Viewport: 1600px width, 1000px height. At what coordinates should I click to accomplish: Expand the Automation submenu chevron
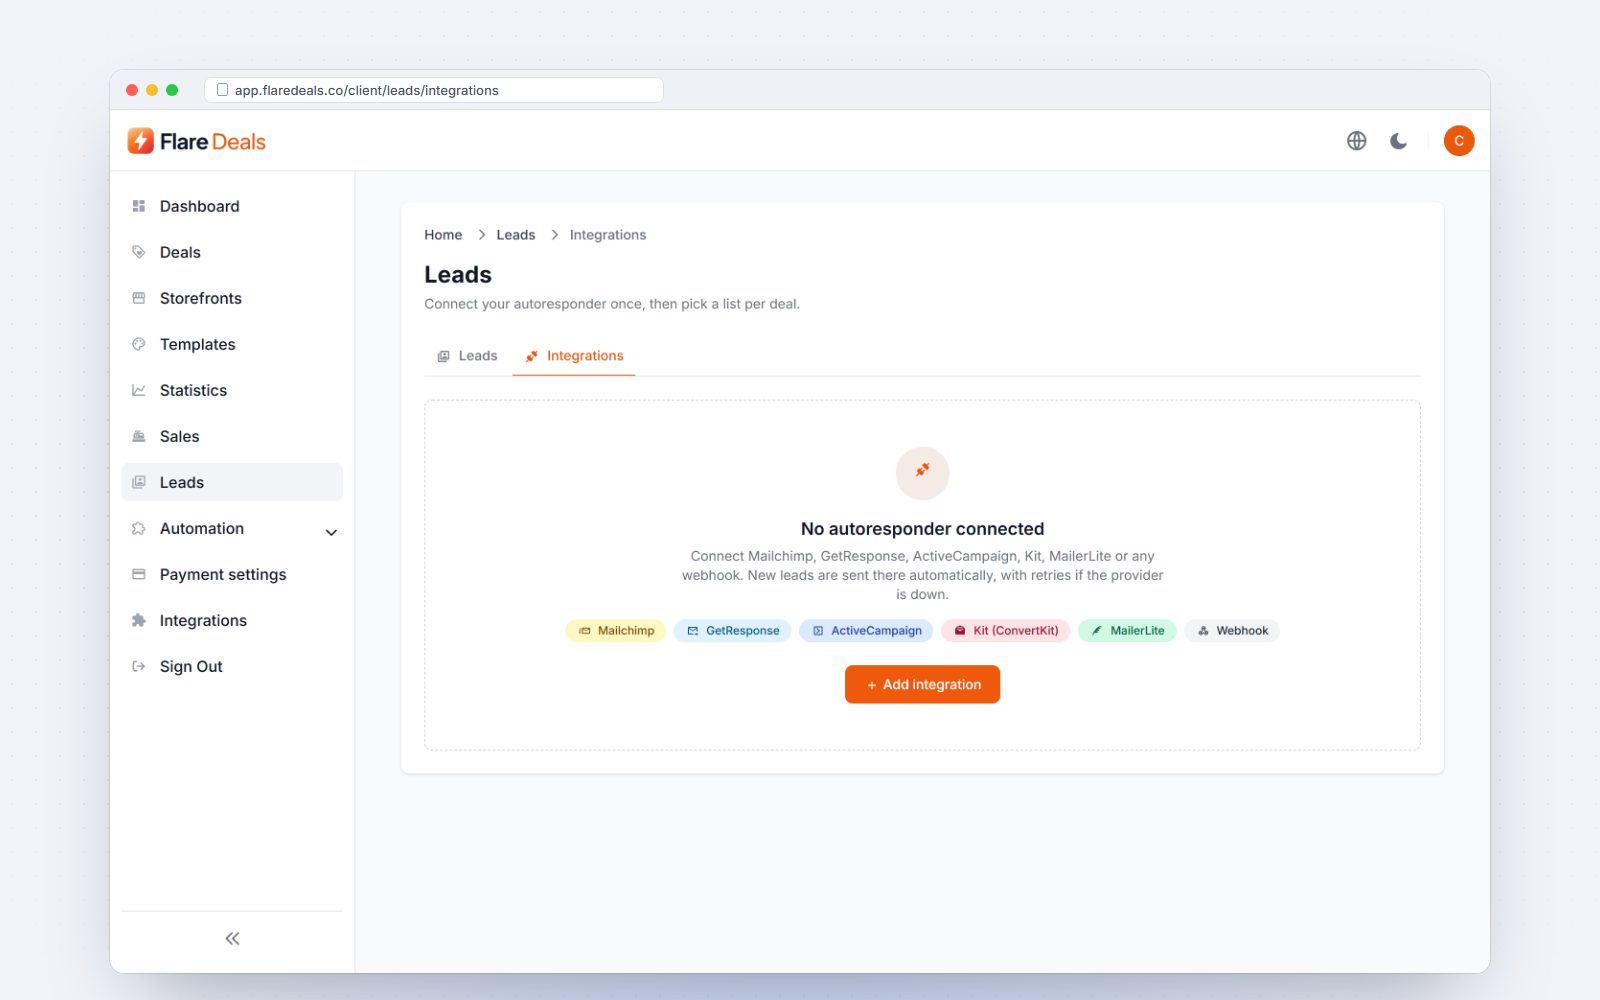331,532
